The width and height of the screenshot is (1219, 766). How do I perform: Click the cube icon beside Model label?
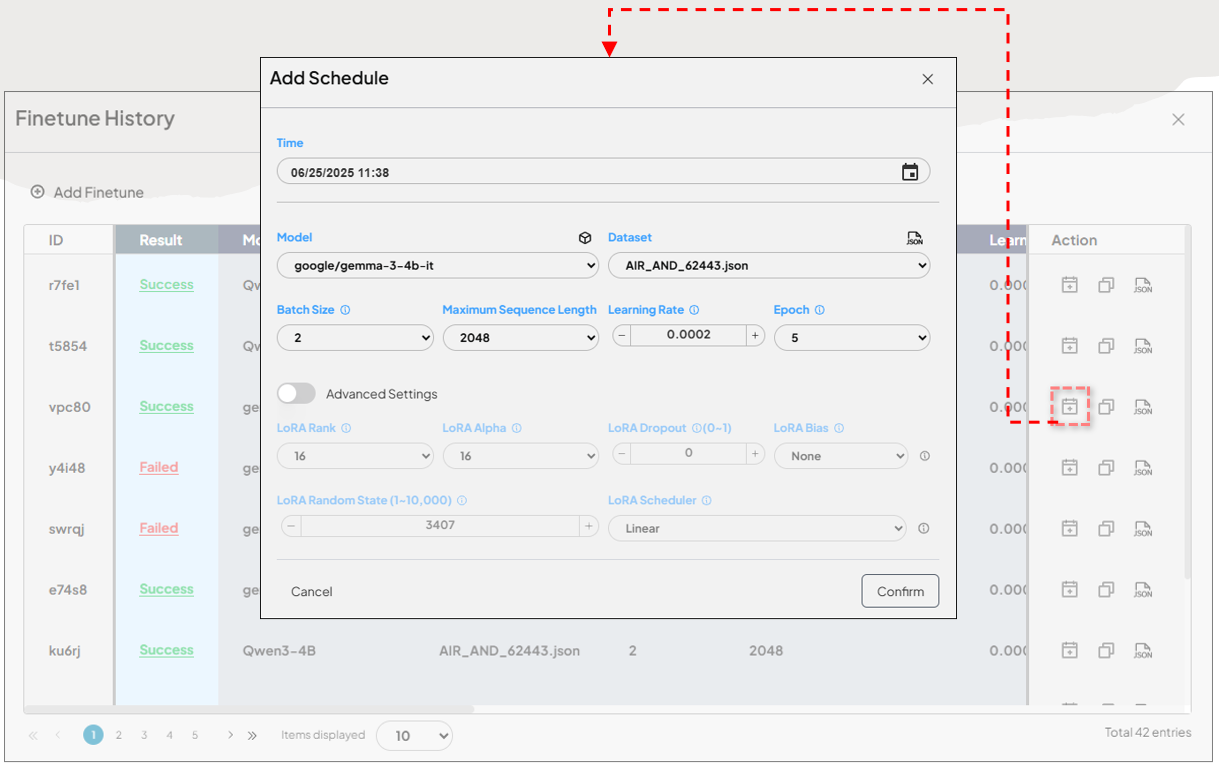[585, 238]
